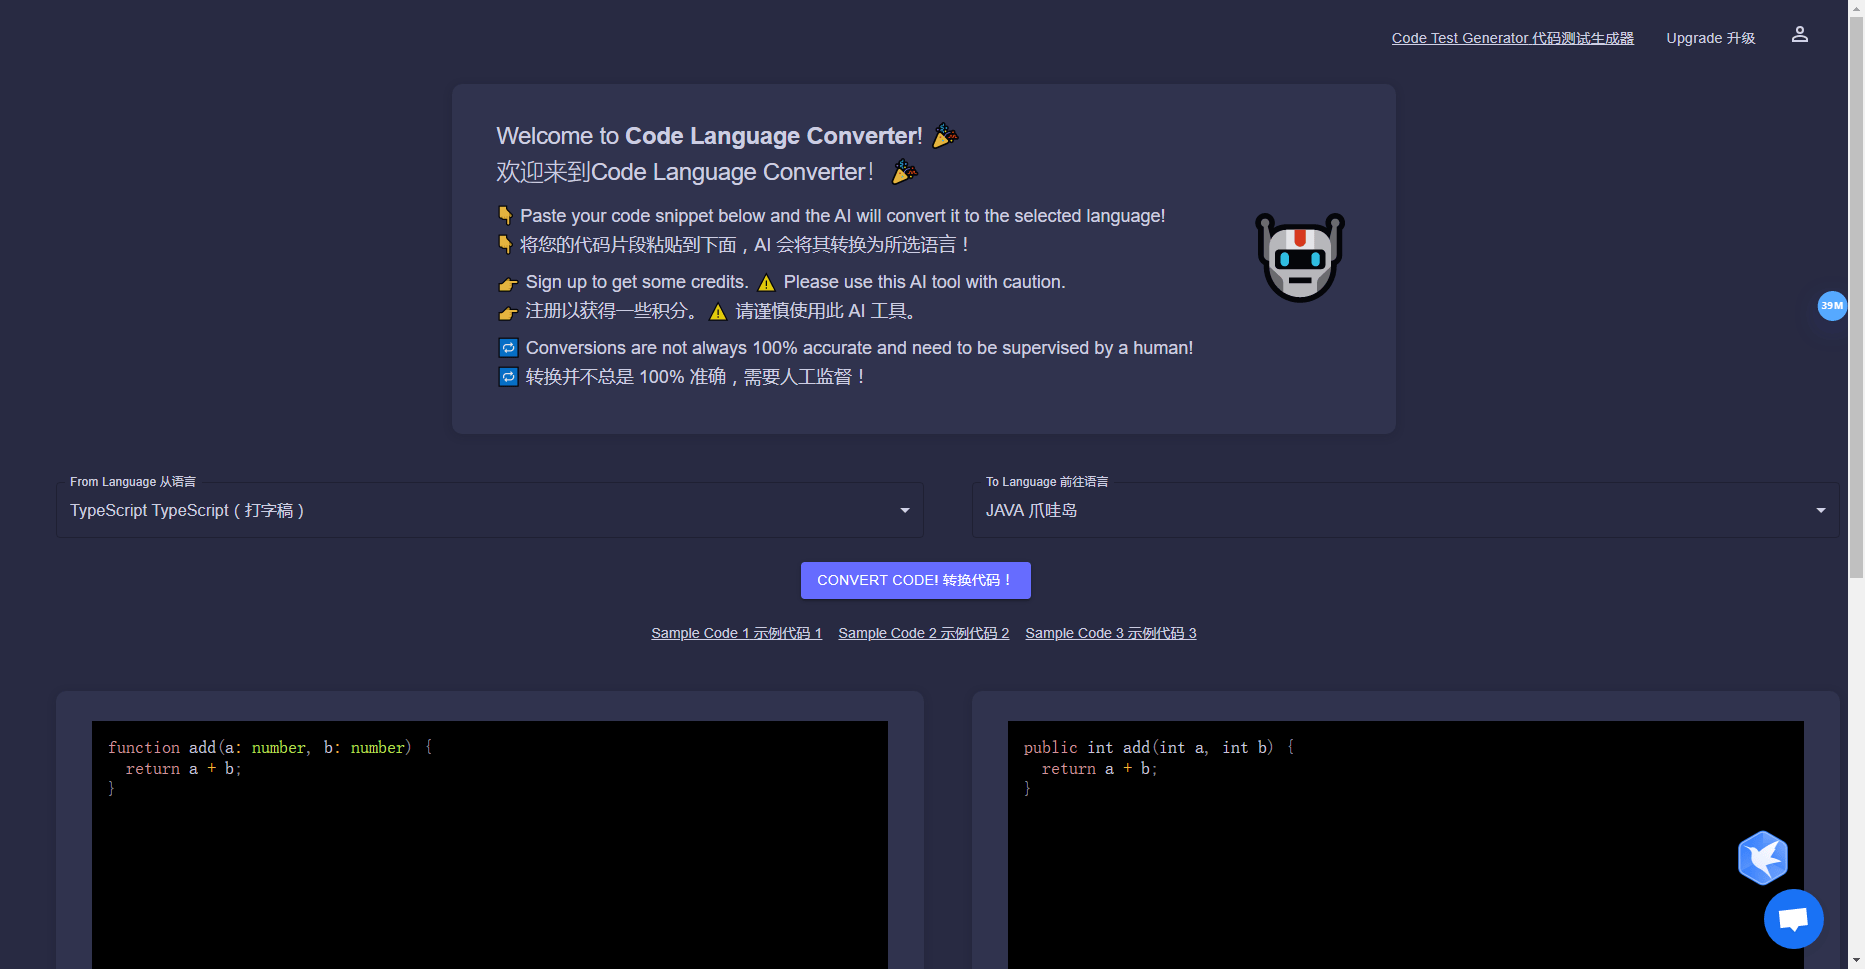The width and height of the screenshot is (1865, 969).
Task: Open the From Language dropdown
Action: (489, 510)
